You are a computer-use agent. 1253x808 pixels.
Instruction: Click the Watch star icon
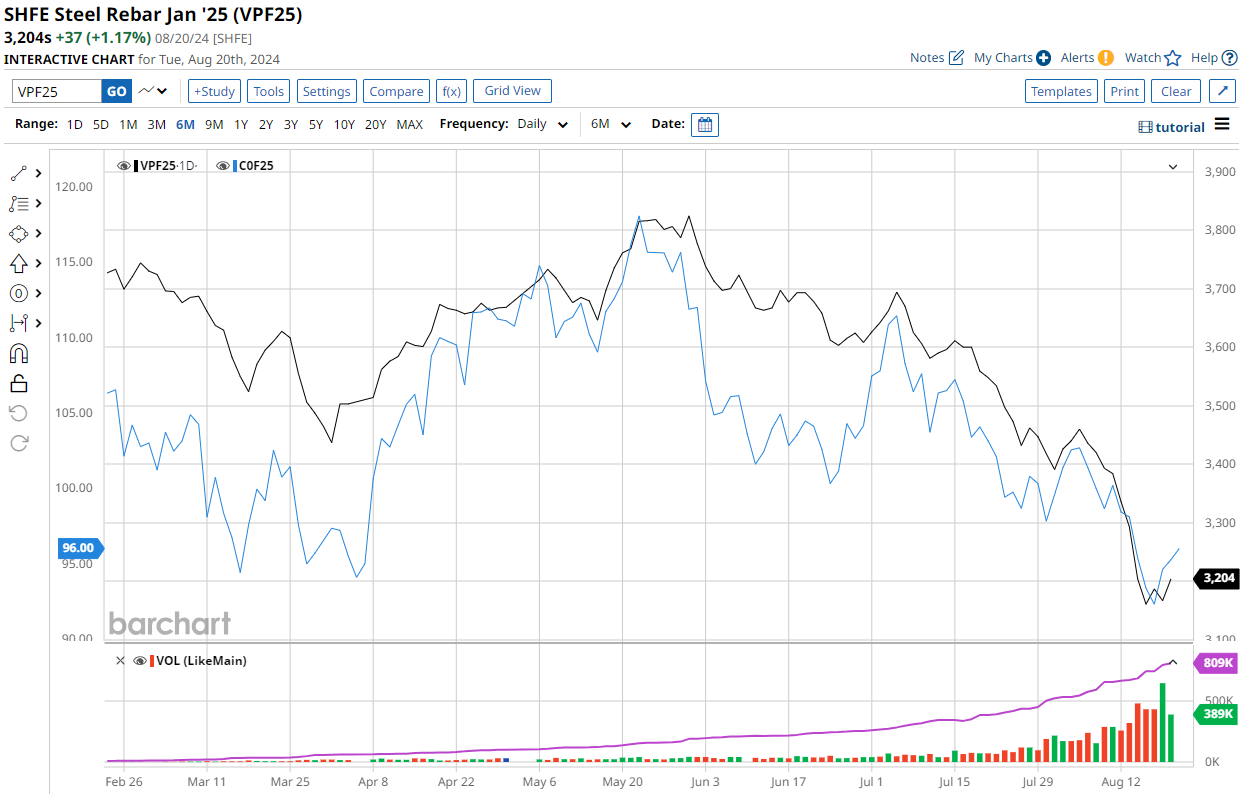coord(1173,58)
